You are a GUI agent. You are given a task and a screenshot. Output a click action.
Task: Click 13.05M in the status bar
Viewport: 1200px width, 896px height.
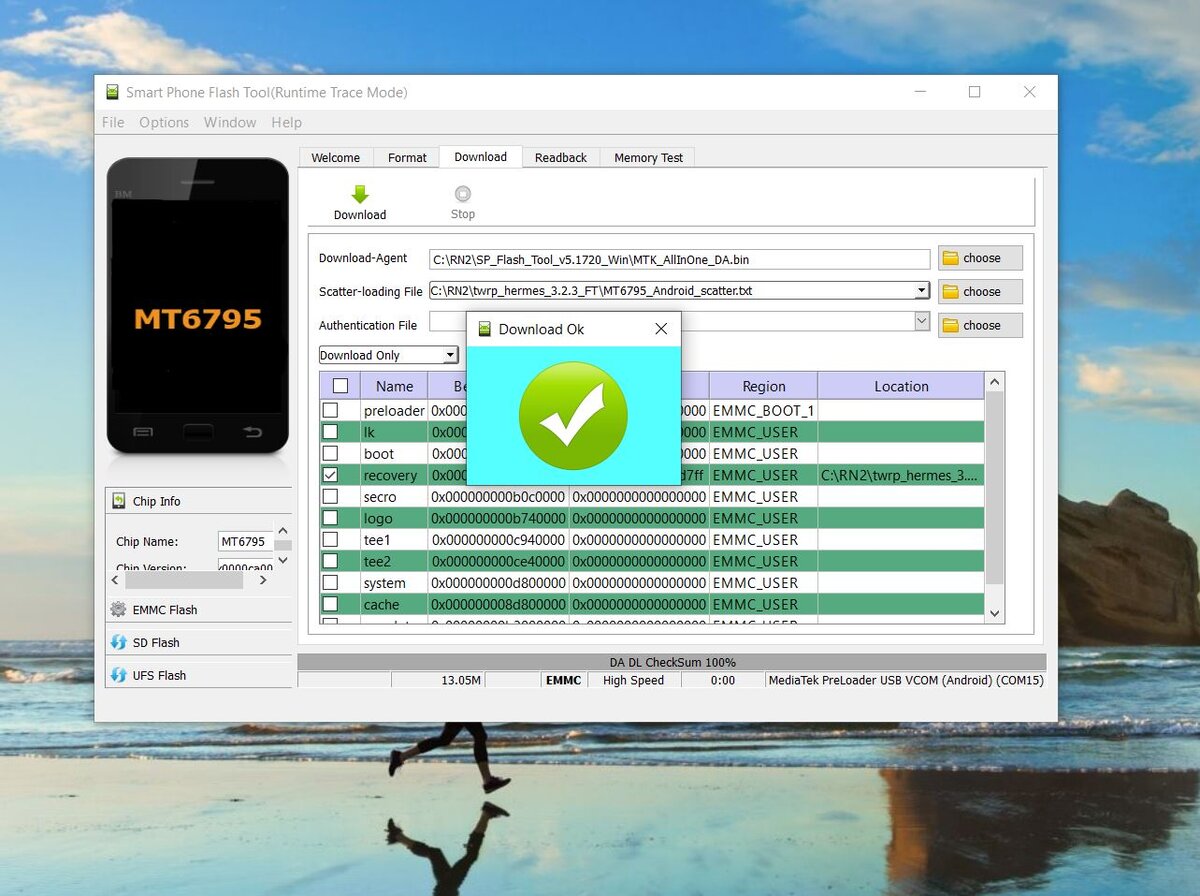click(461, 680)
